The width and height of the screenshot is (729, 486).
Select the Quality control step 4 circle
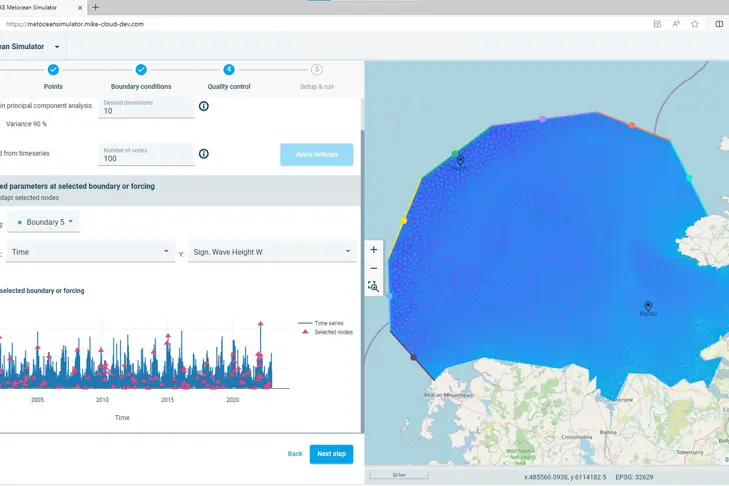[x=229, y=70]
